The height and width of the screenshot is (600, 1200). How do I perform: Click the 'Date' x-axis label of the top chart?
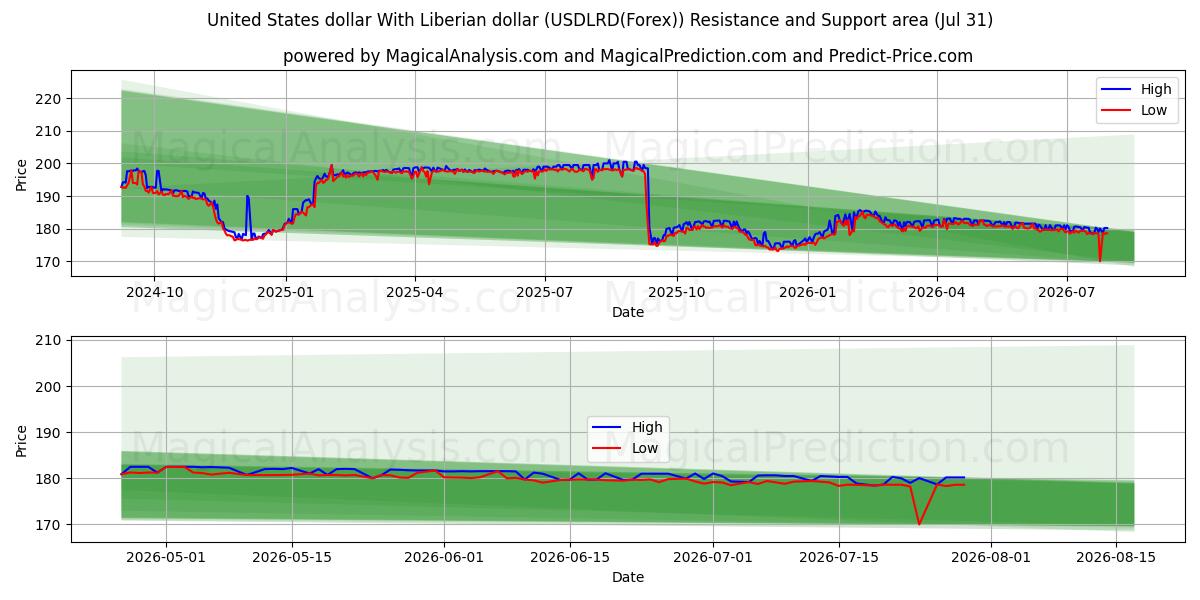click(628, 312)
